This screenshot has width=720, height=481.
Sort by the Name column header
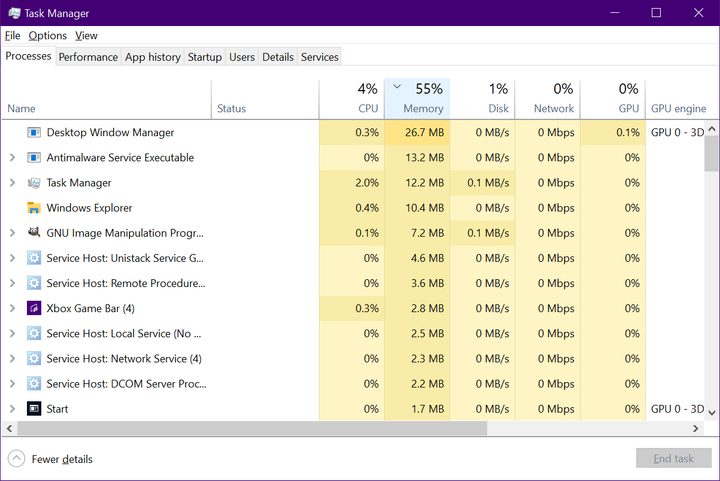(106, 100)
